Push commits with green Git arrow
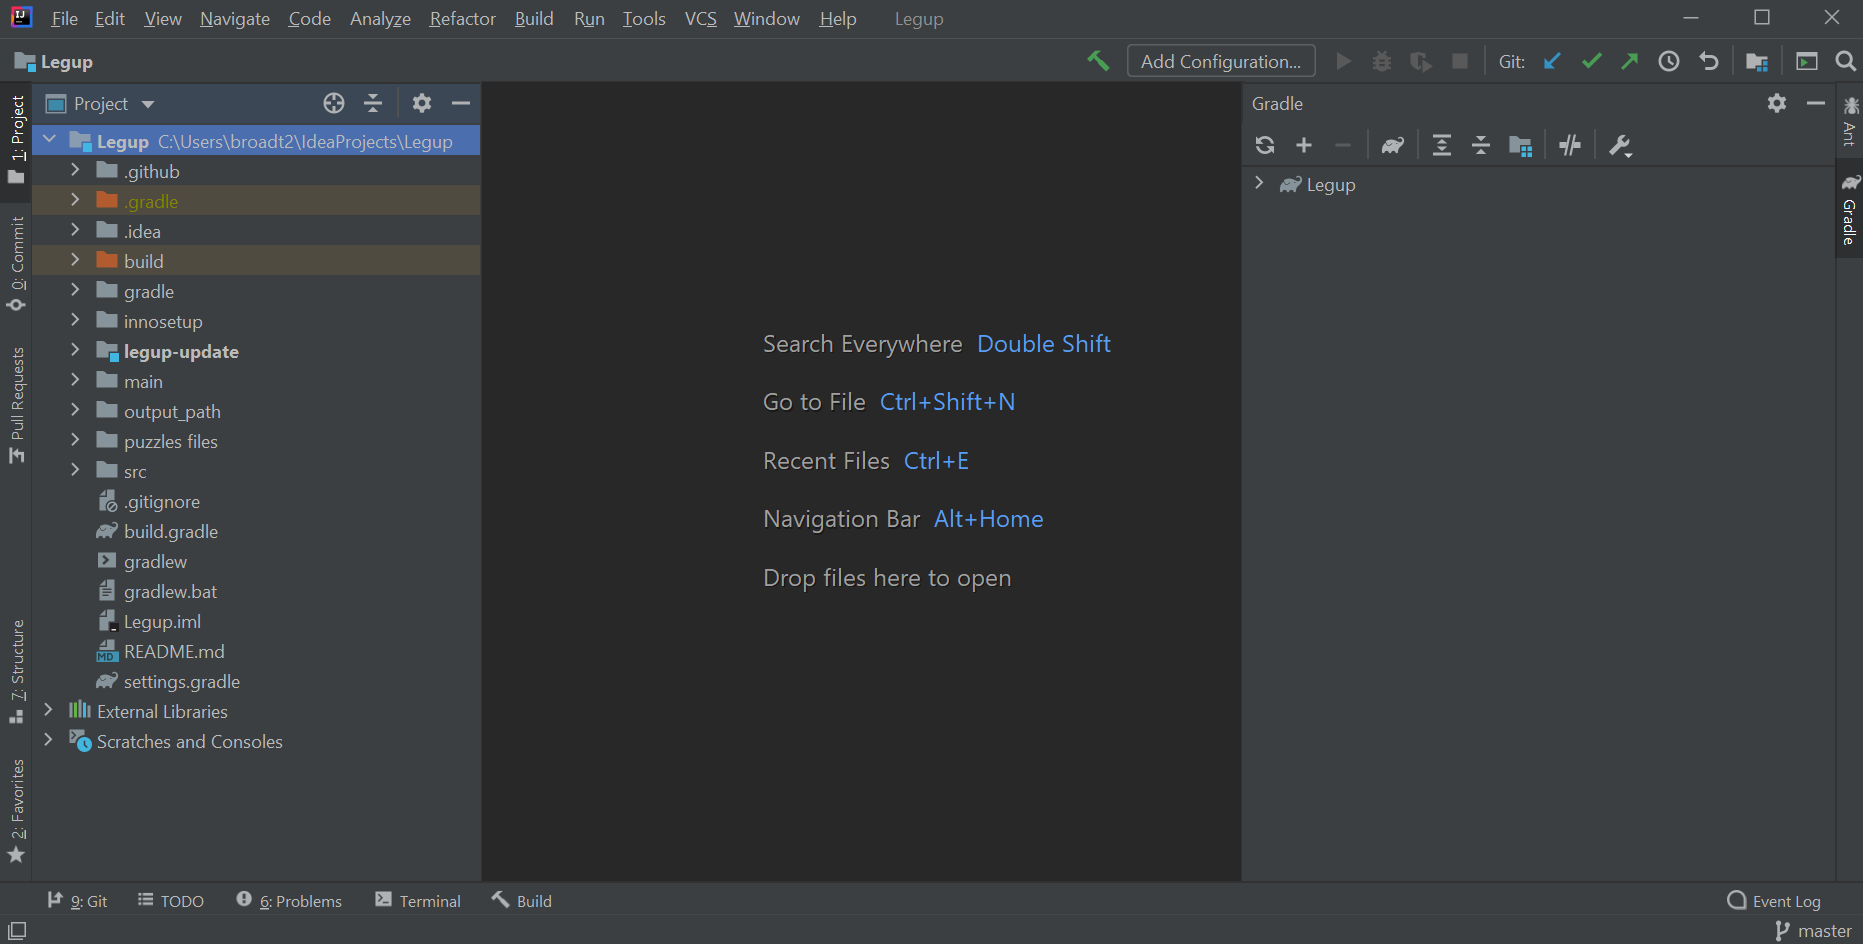Viewport: 1863px width, 944px height. (1630, 61)
